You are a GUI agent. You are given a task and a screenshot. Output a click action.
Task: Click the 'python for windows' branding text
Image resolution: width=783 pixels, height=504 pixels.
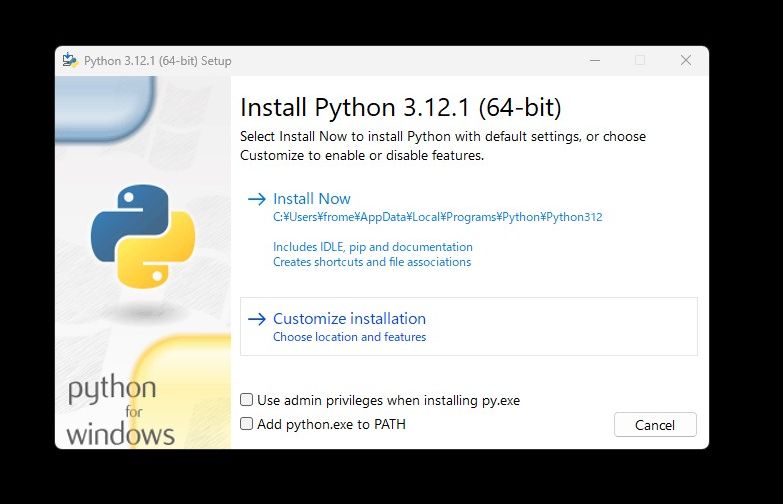116,410
